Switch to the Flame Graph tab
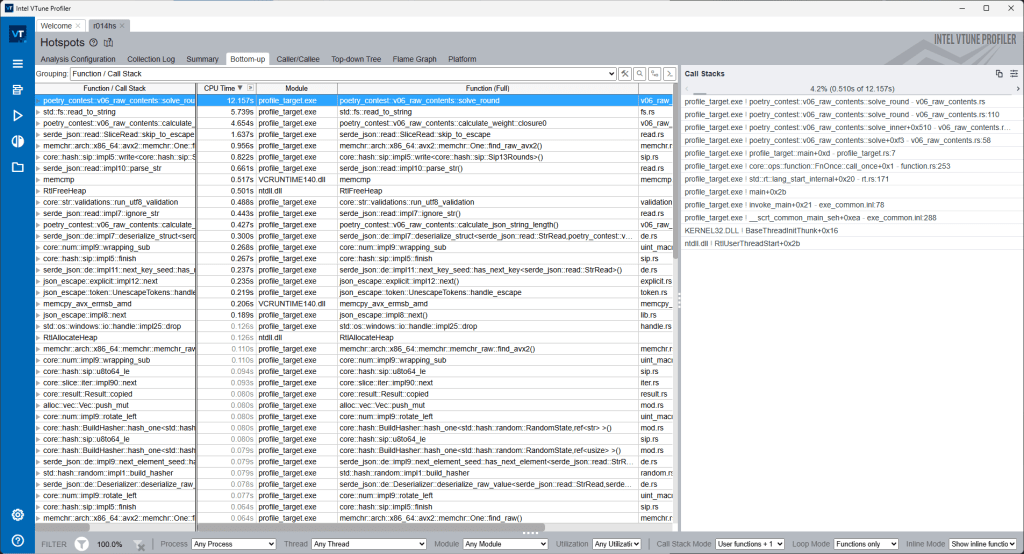The image size is (1024, 554). [413, 59]
